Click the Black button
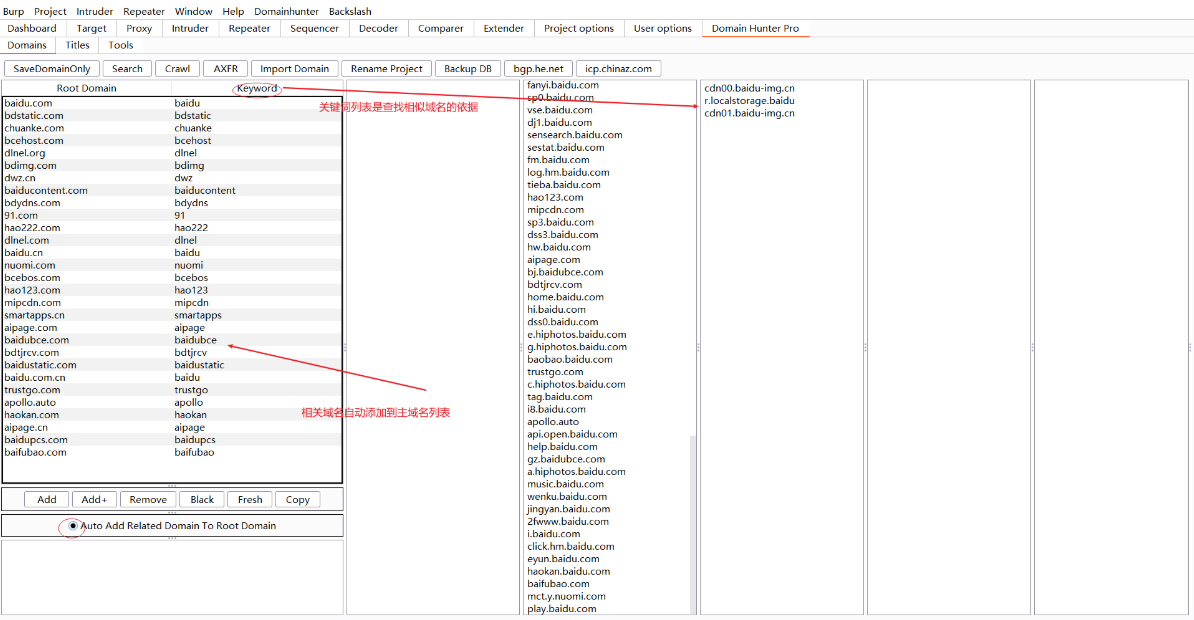The width and height of the screenshot is (1194, 620). [202, 500]
